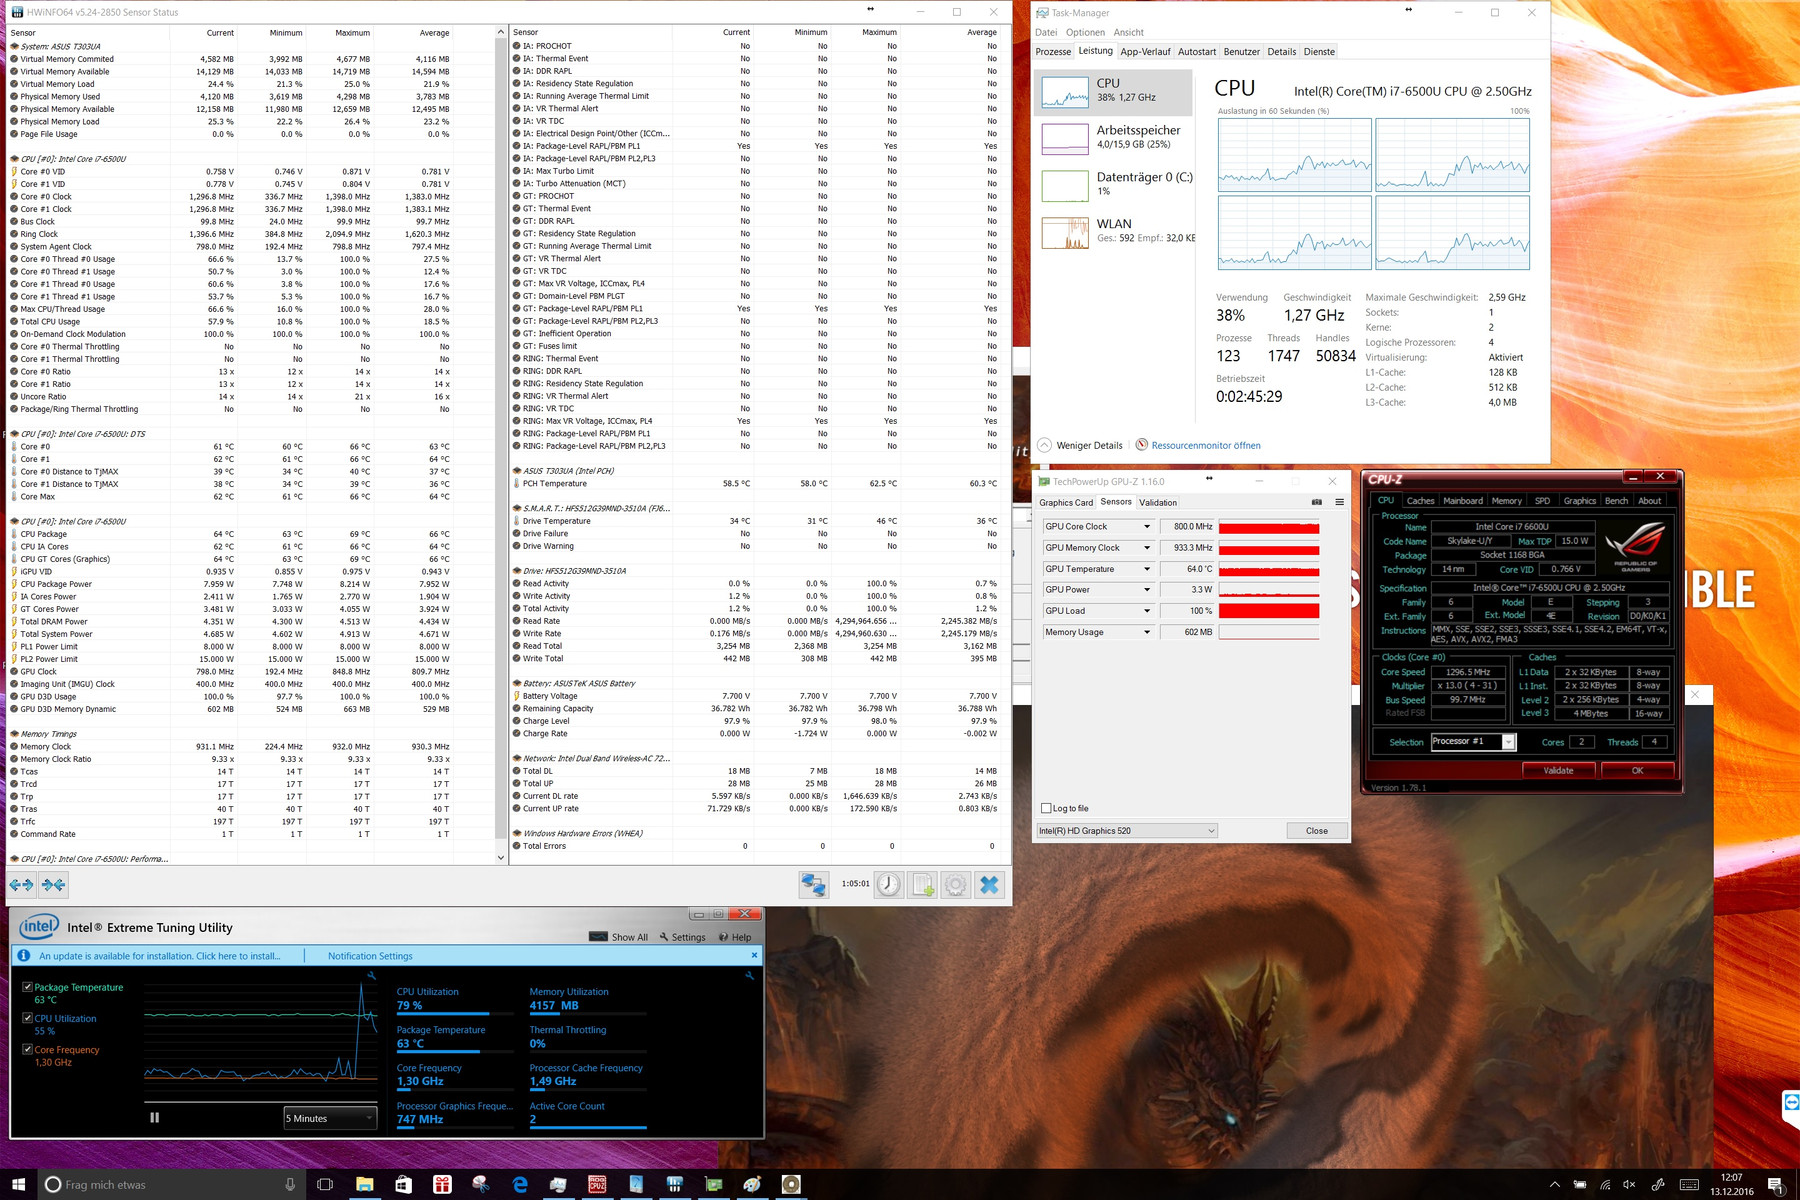The image size is (1800, 1200).
Task: Click the wrench icon at right of XTU monitor panel
Action: tap(749, 976)
